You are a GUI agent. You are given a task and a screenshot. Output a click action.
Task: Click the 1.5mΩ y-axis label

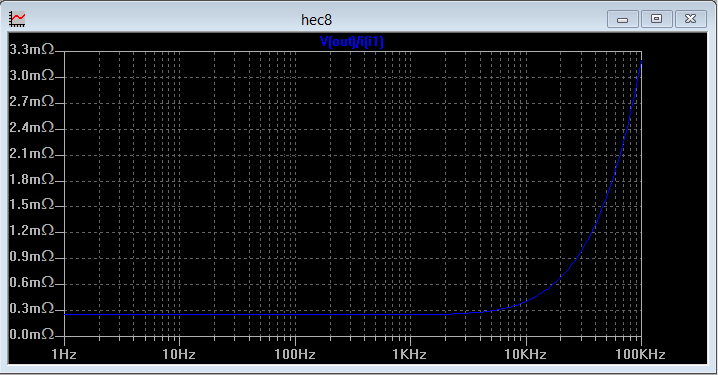[32, 205]
